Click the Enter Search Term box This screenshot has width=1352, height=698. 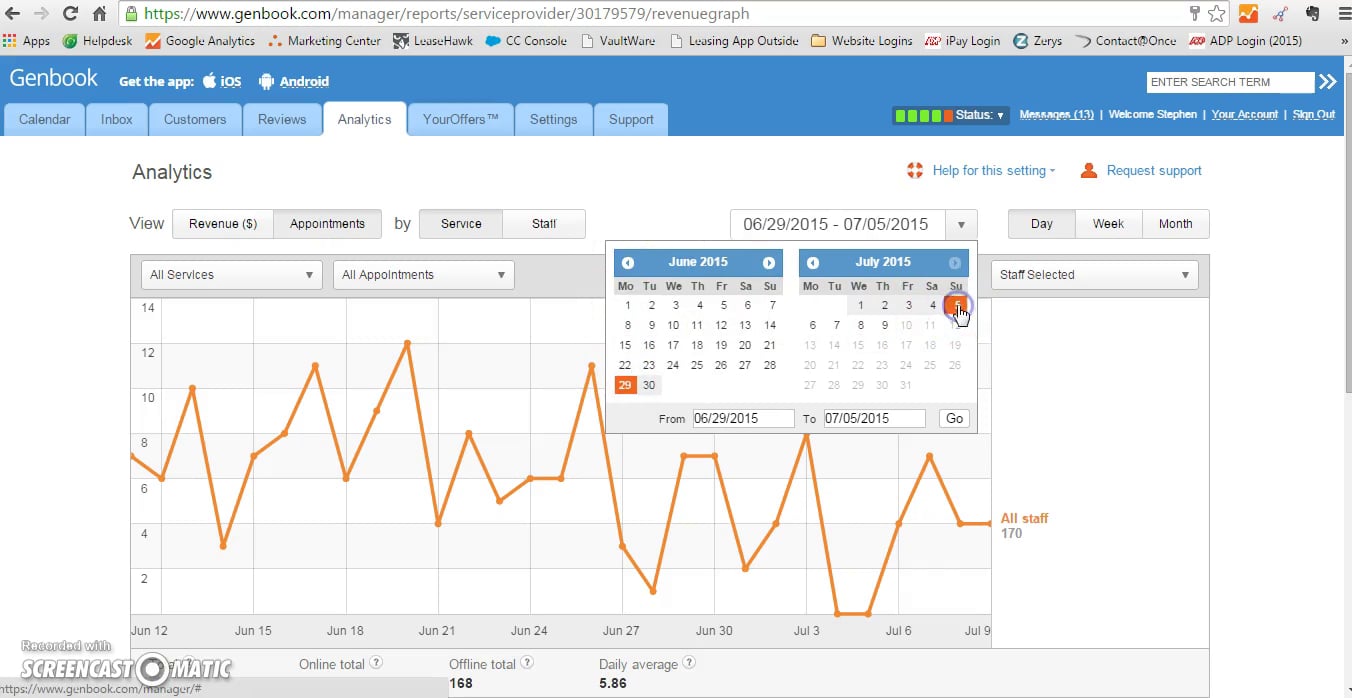[x=1230, y=82]
